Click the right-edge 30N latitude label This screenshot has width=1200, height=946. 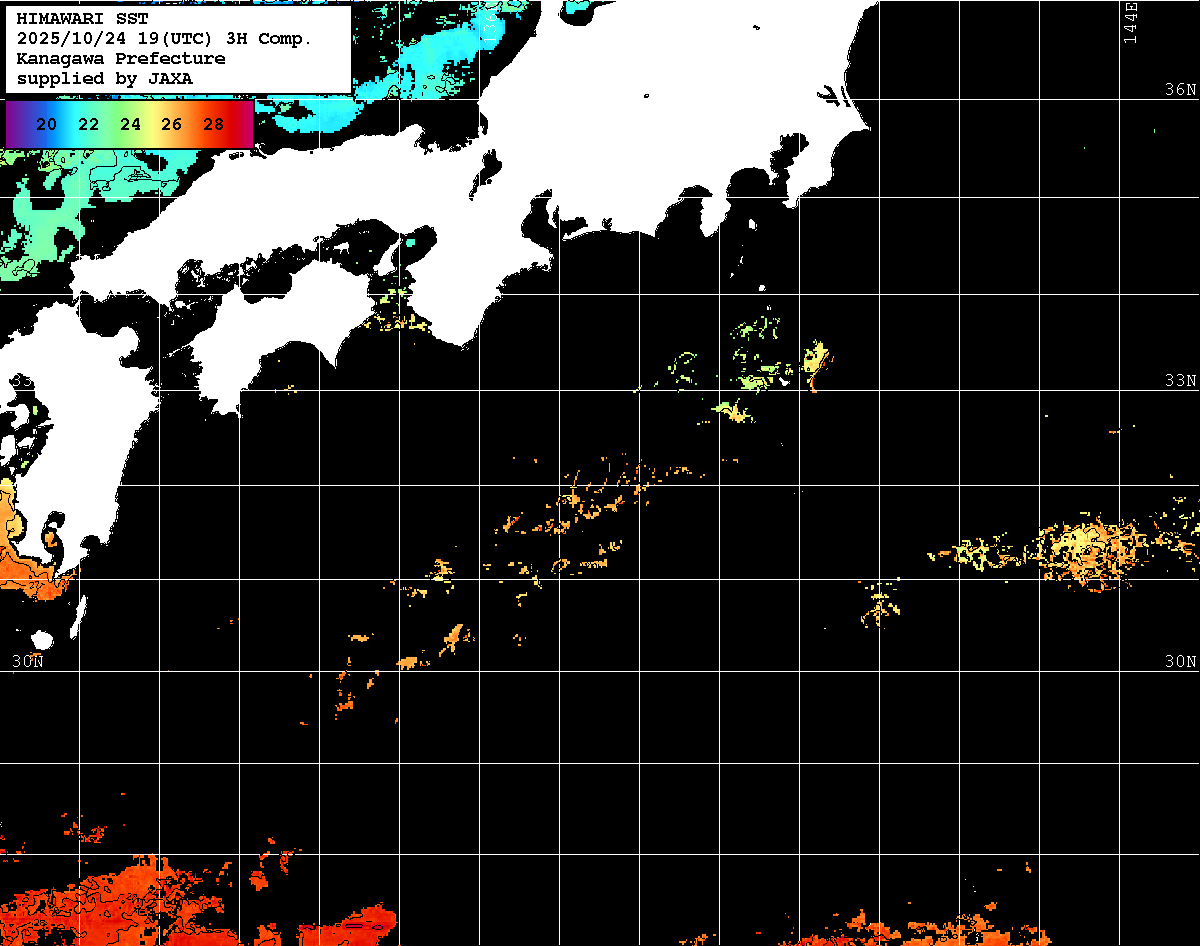[1180, 661]
